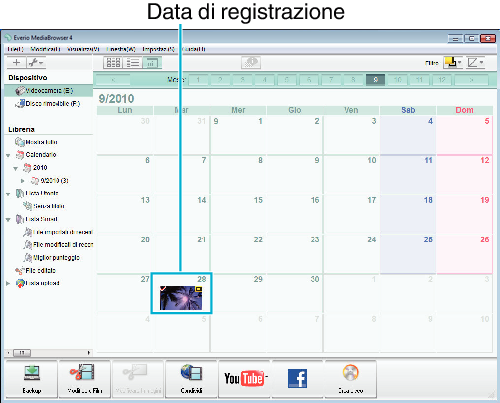
Task: Click the Facebook upload button
Action: 297,379
